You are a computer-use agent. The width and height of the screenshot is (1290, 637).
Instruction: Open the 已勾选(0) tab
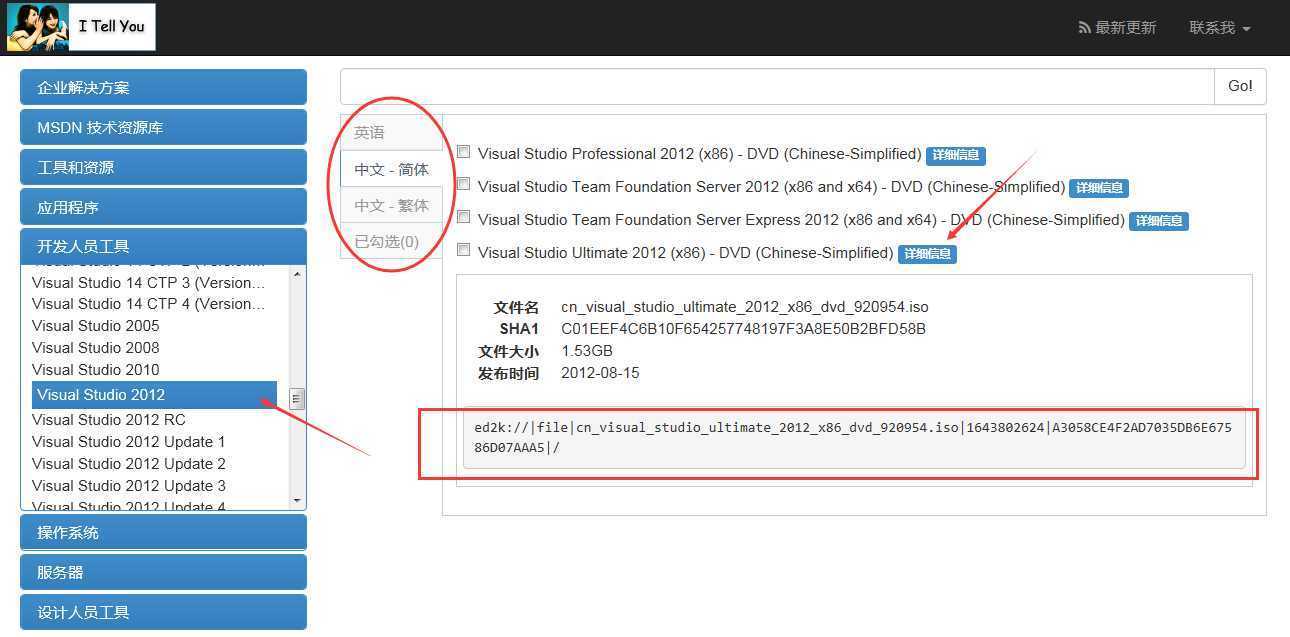point(391,241)
